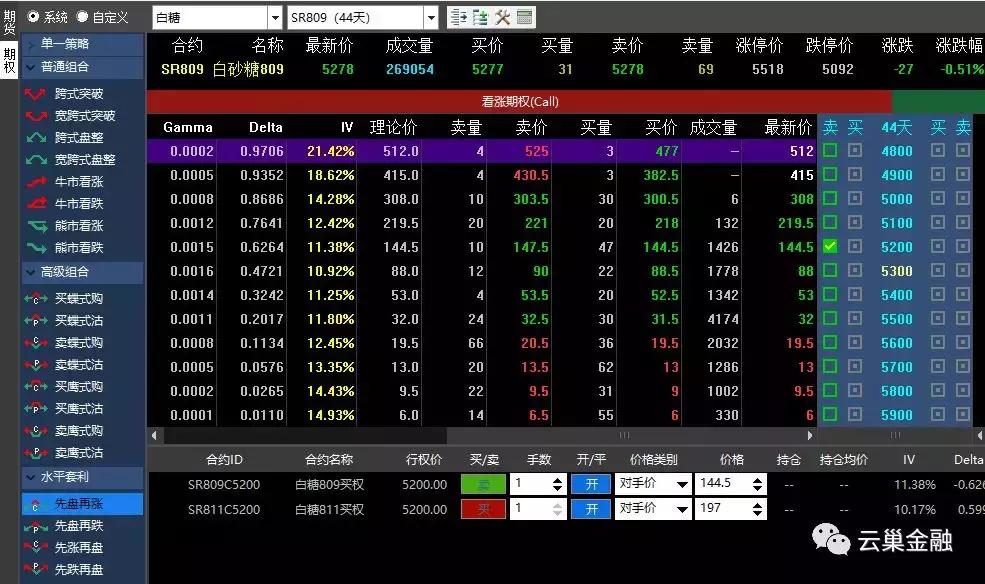
Task: Select the 买鹰式购 condor strategy icon
Action: pyautogui.click(x=35, y=386)
